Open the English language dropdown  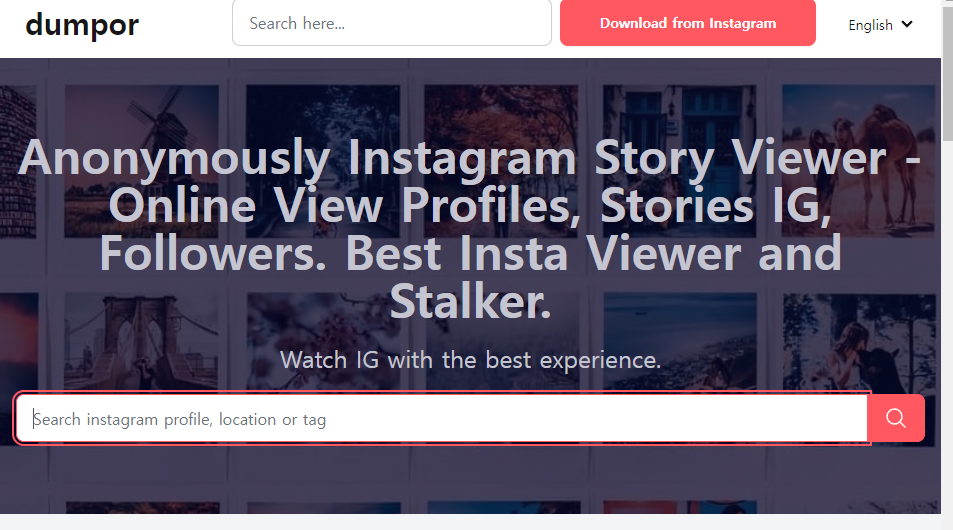880,25
